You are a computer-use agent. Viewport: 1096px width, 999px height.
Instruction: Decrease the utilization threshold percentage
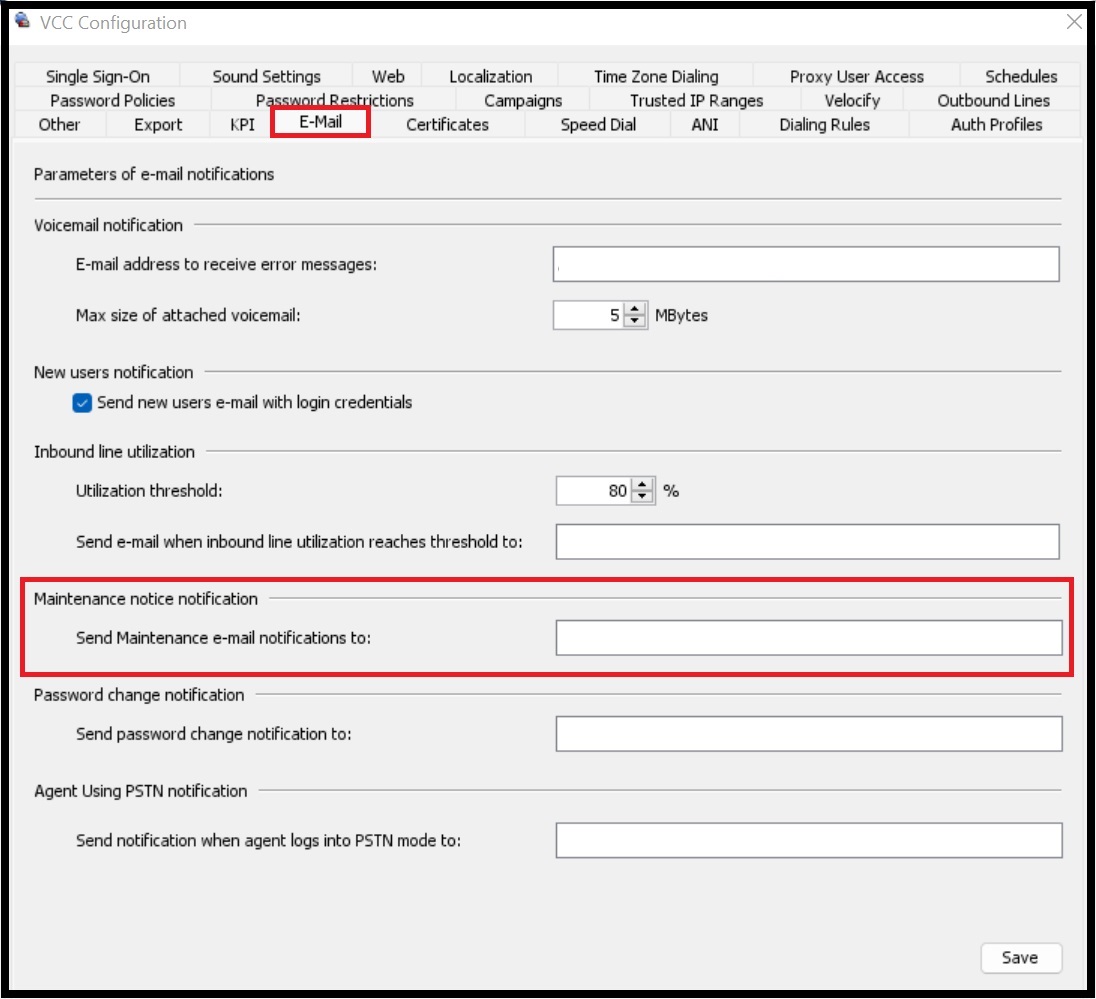click(x=642, y=496)
